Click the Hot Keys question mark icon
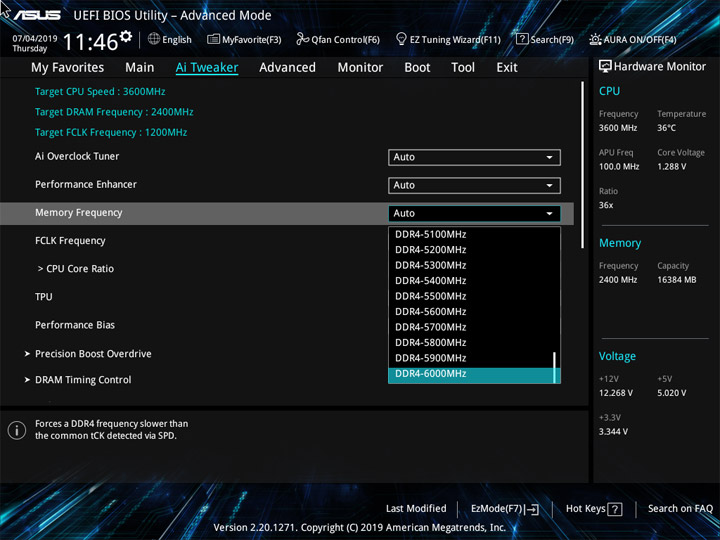 pos(614,509)
